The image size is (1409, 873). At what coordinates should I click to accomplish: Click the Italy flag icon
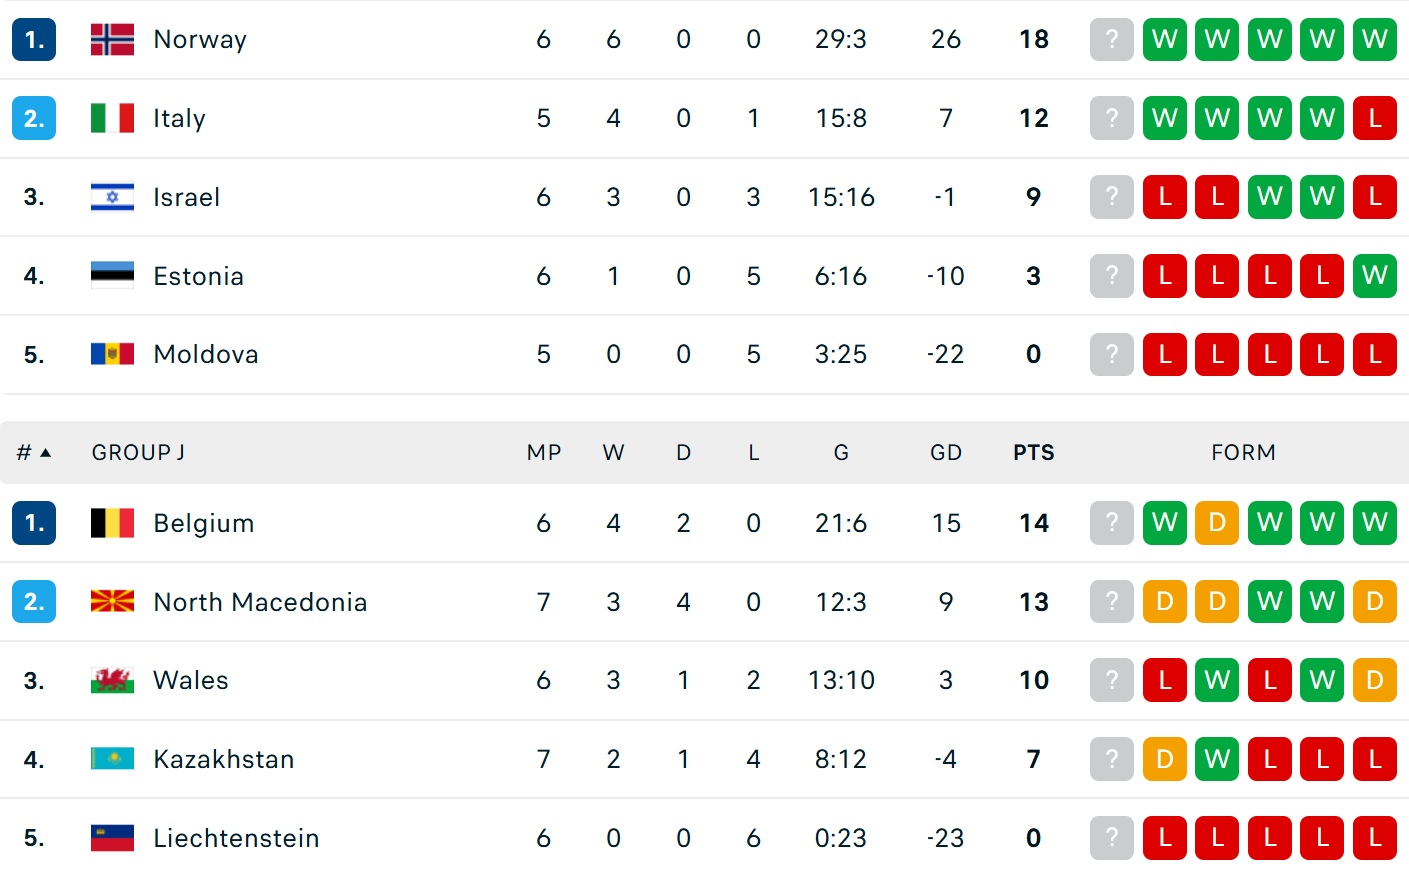tap(112, 118)
